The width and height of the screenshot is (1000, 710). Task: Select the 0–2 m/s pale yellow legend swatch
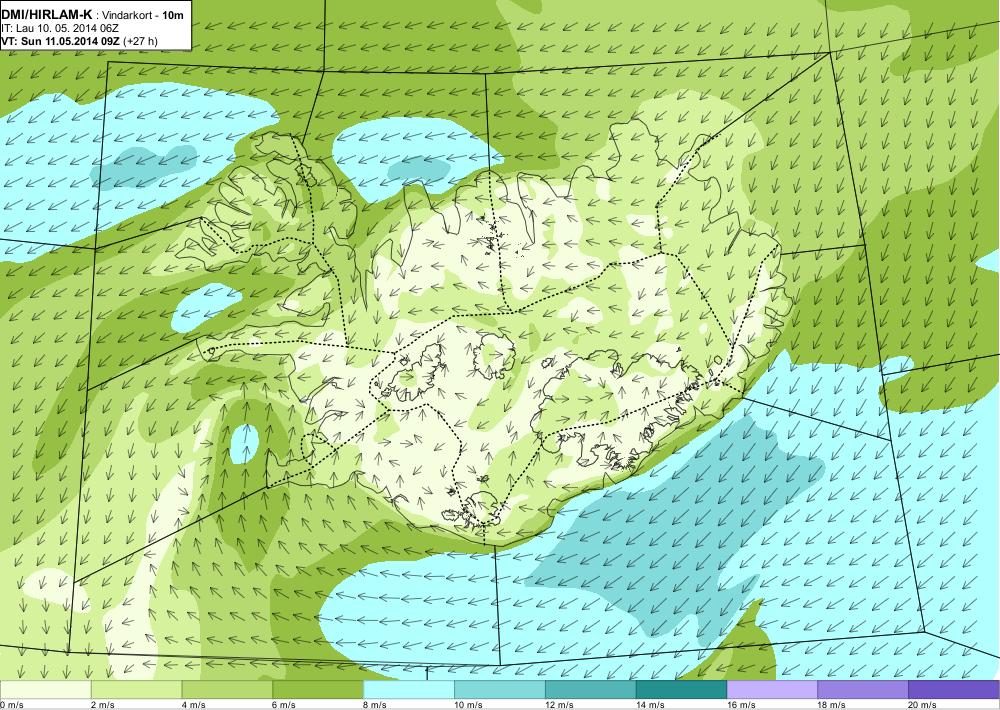[46, 690]
